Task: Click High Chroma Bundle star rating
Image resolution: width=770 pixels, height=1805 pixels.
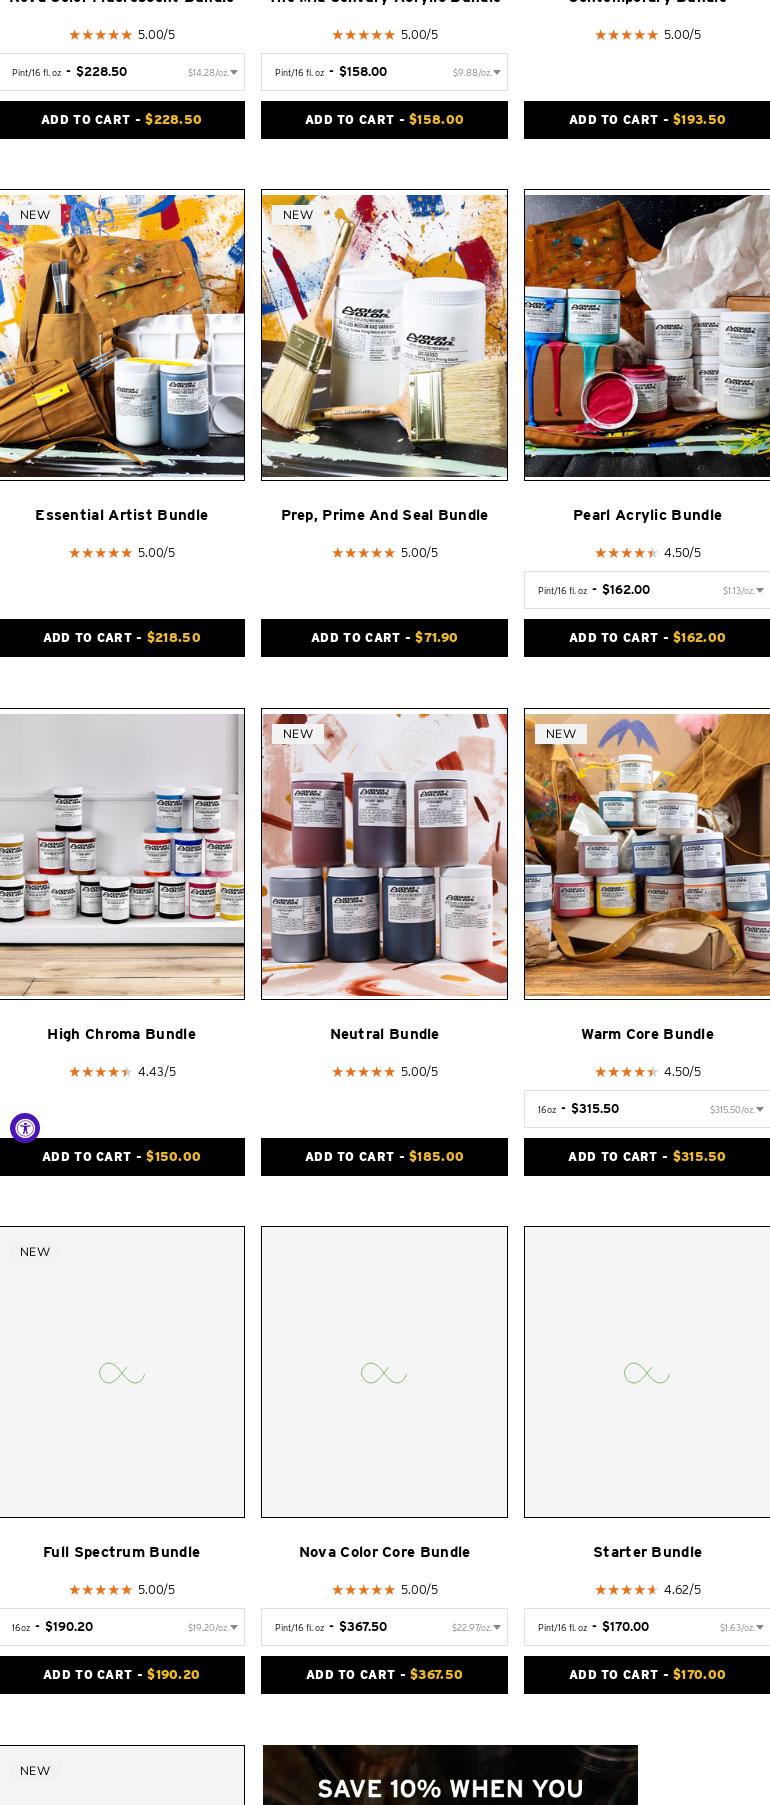Action: tap(100, 1072)
